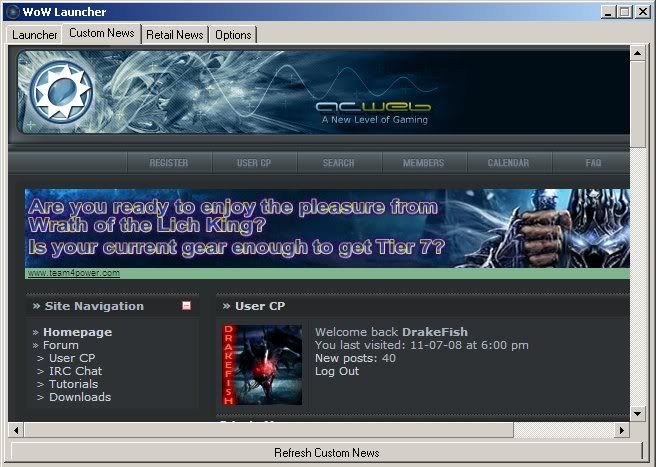Click the DrakeFish username link
Viewport: 656px width, 467px height.
[435, 332]
